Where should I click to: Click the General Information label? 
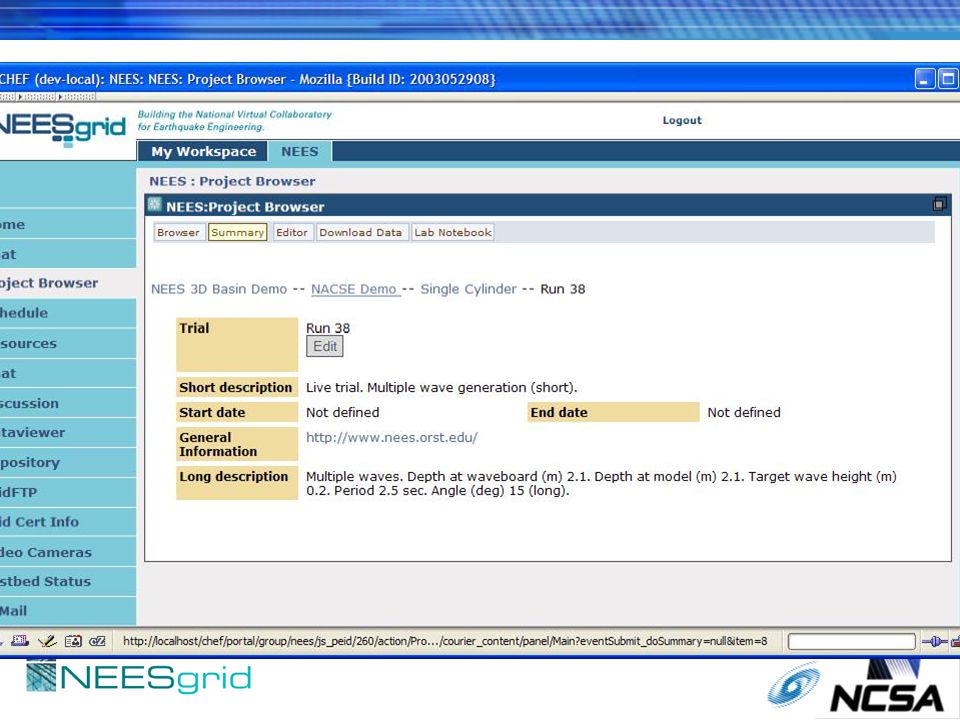[x=237, y=444]
